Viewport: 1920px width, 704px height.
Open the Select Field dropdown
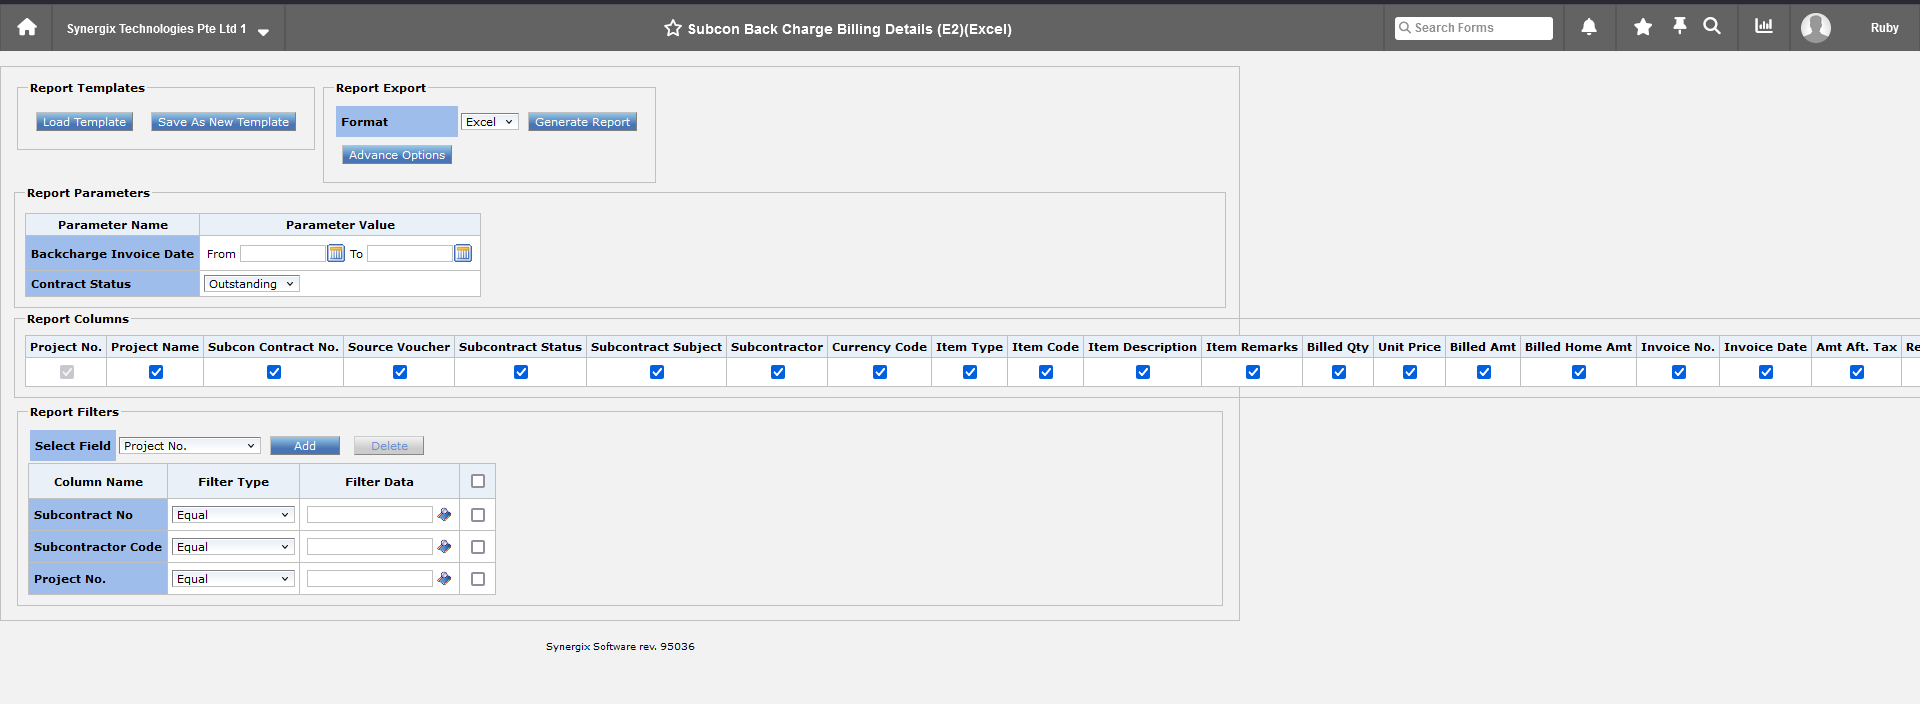pos(189,446)
